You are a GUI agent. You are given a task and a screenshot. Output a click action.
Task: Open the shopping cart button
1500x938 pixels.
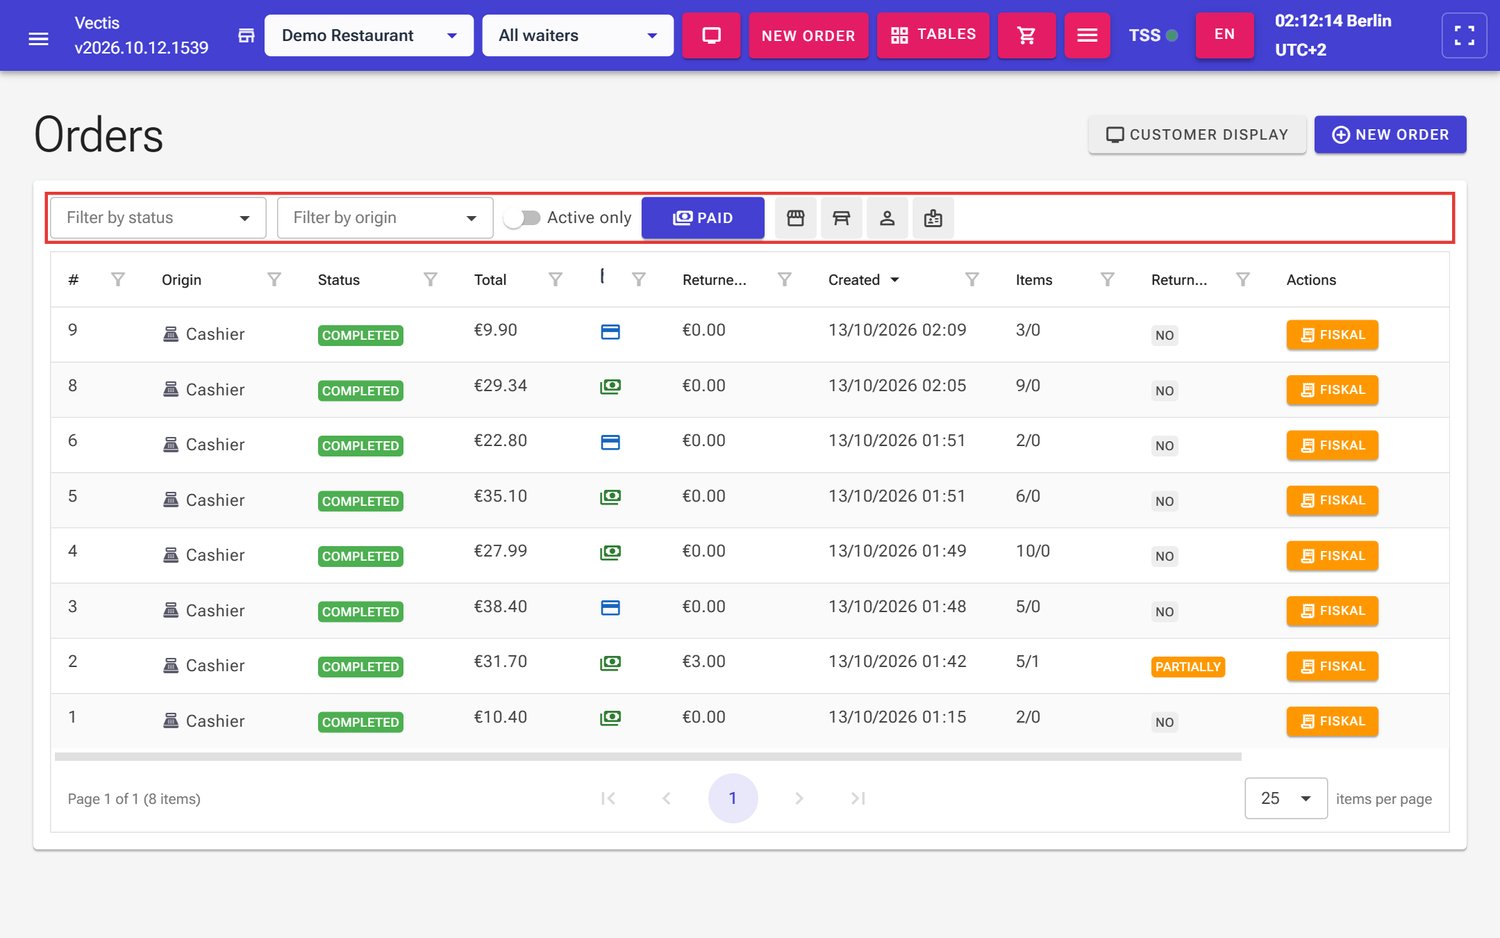[x=1026, y=36]
